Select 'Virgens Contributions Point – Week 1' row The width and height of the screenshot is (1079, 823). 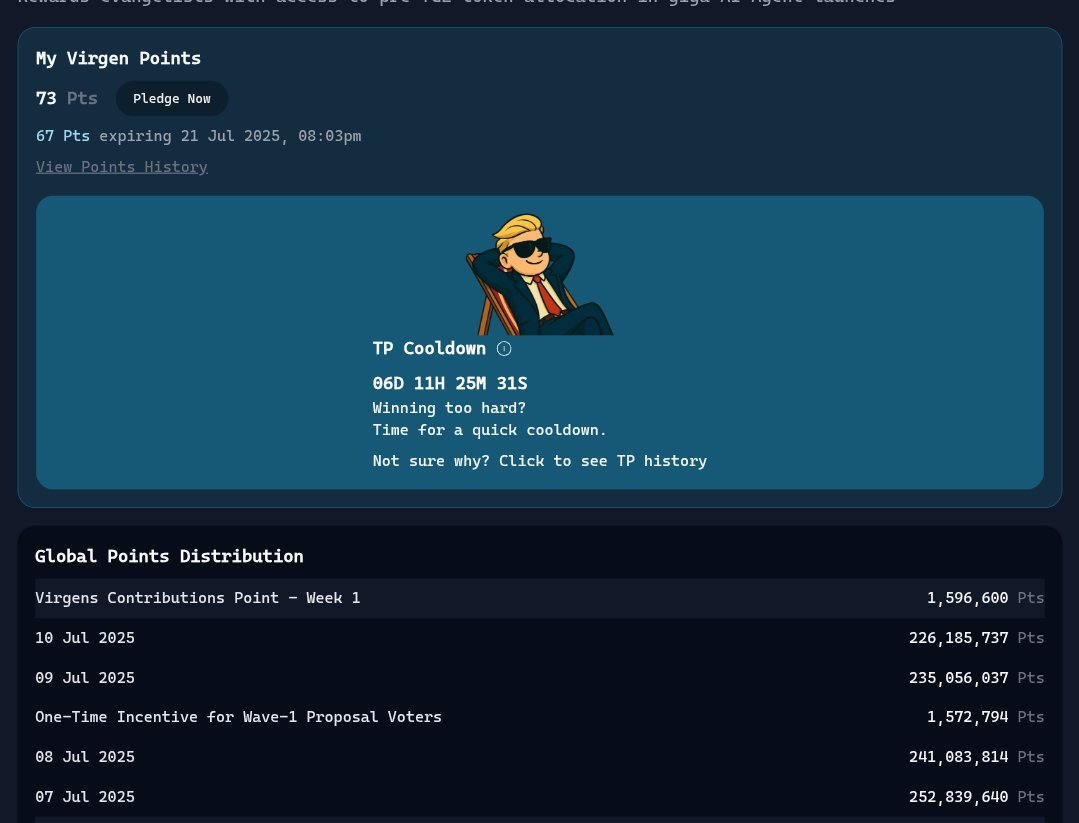540,598
